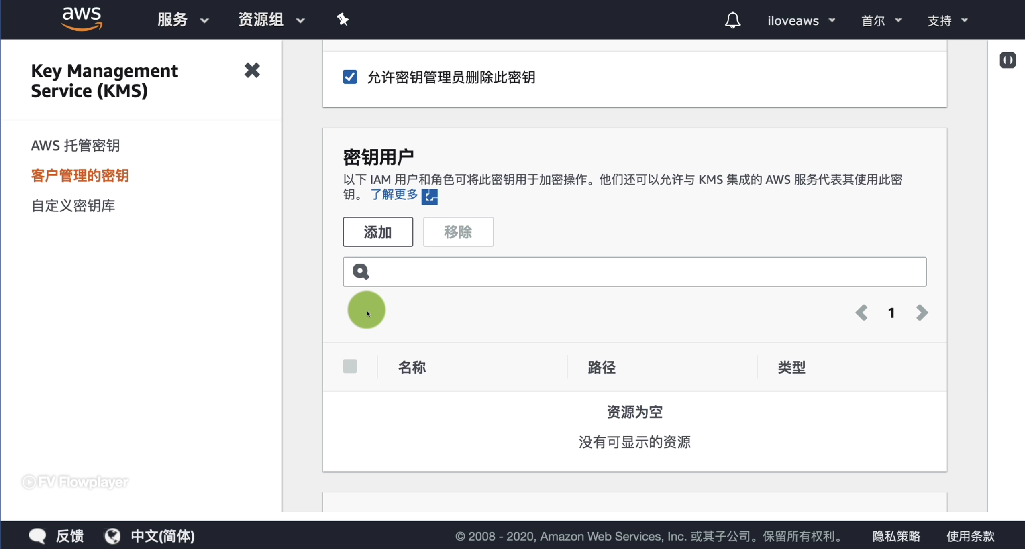Go to AWS 托管密钥
This screenshot has height=549, width=1025.
coord(75,145)
